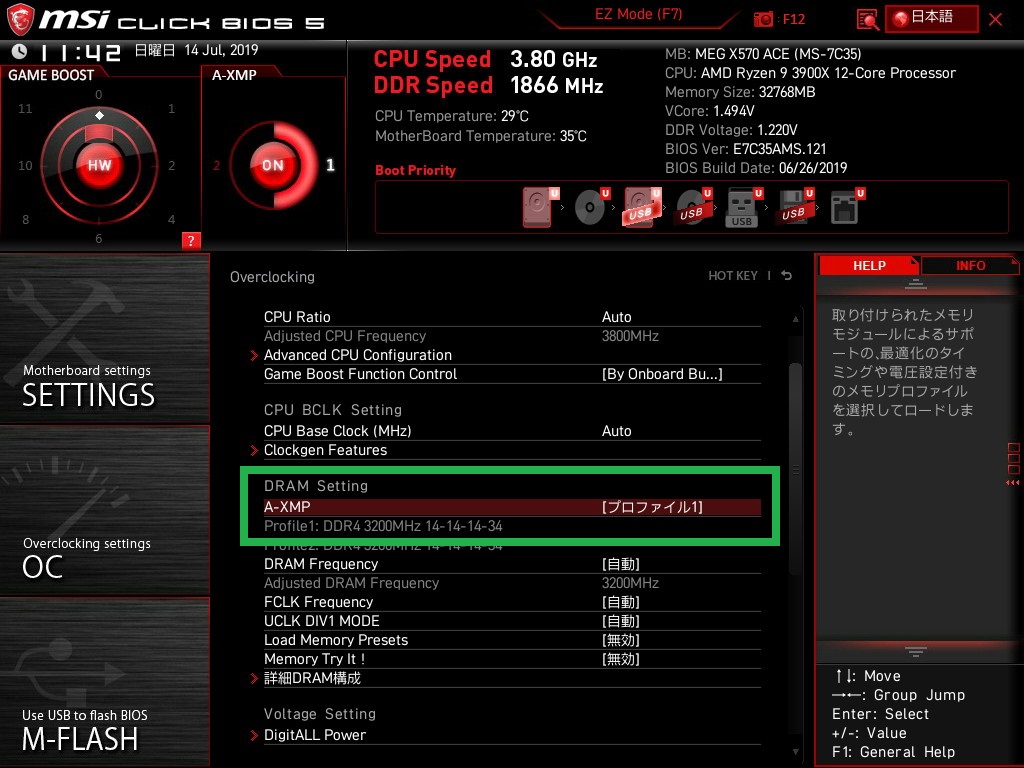Viewport: 1024px width, 768px height.
Task: Select the network boot device icon
Action: coord(846,207)
